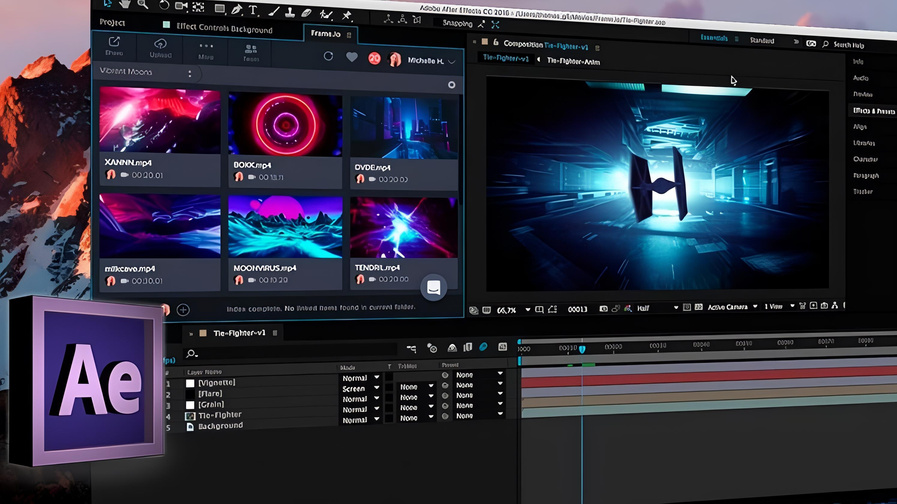
Task: Open Screen blend mode dropdown for Flare
Action: [x=361, y=388]
